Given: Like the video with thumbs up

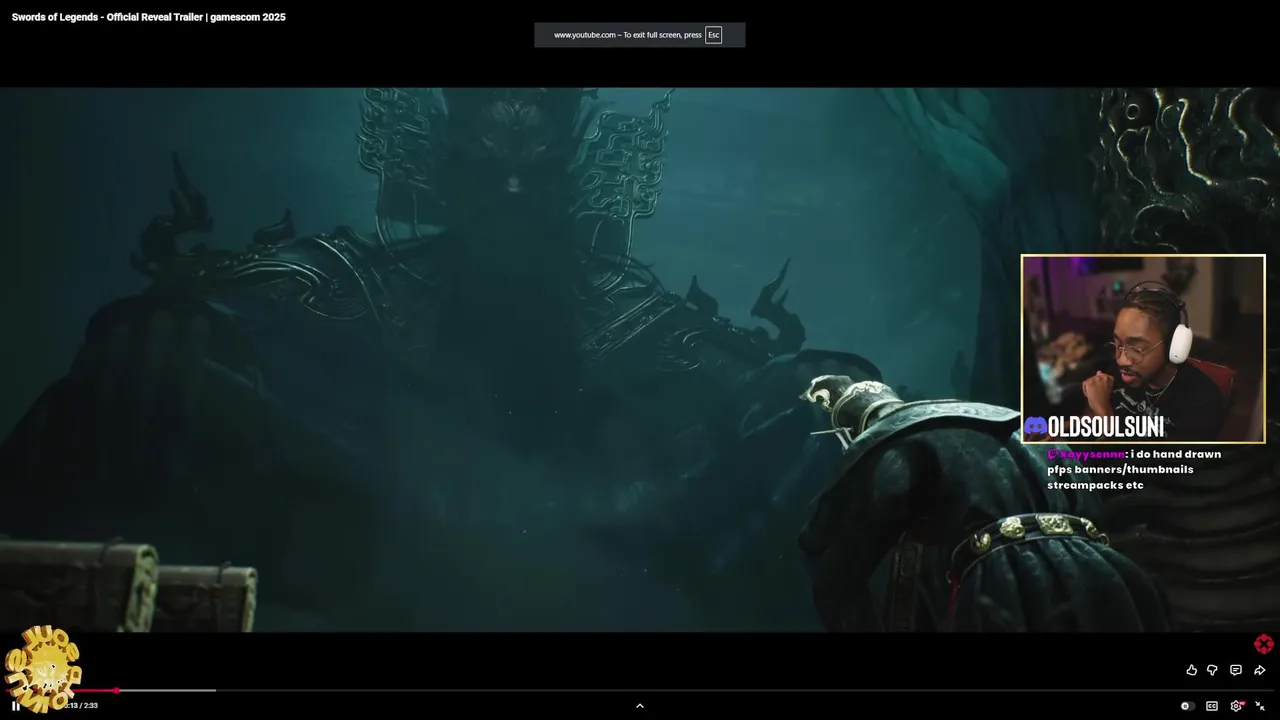Looking at the screenshot, I should click(x=1191, y=670).
